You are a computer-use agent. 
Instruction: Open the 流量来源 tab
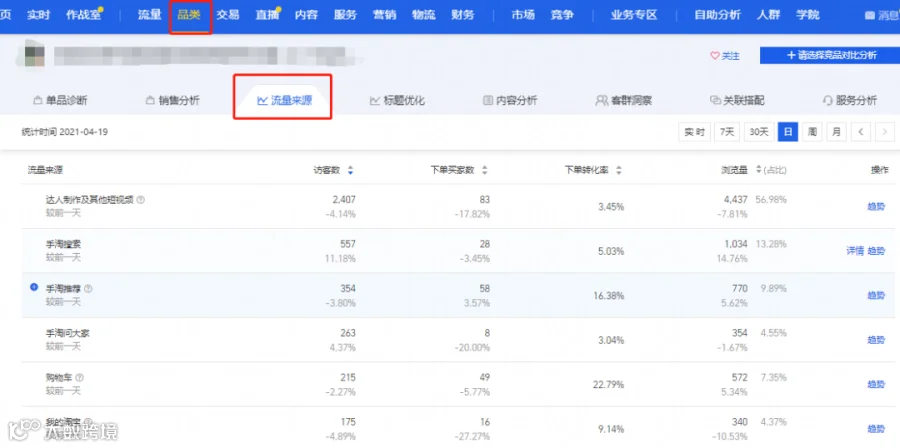point(285,100)
